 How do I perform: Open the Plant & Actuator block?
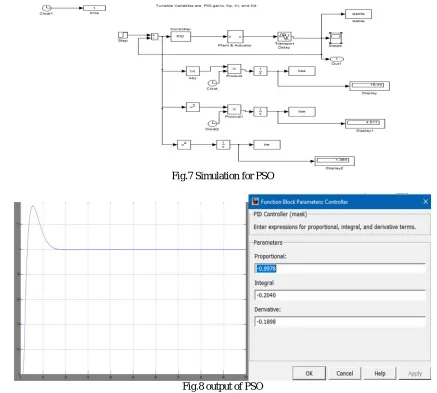tap(235, 37)
